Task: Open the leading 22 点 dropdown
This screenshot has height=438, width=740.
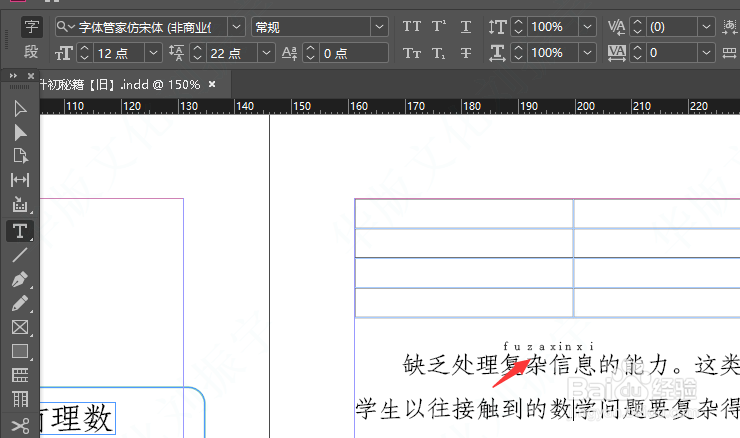Action: pos(266,53)
